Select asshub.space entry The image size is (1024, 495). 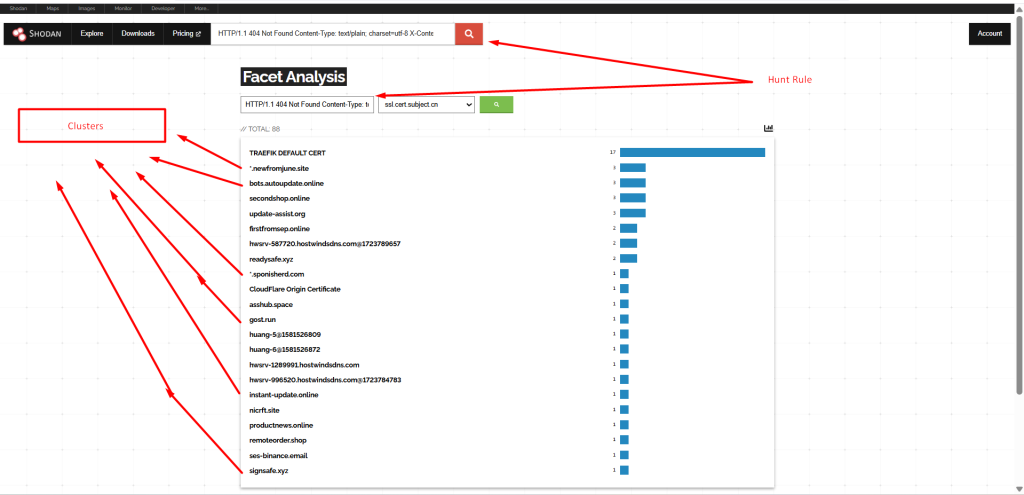(271, 304)
